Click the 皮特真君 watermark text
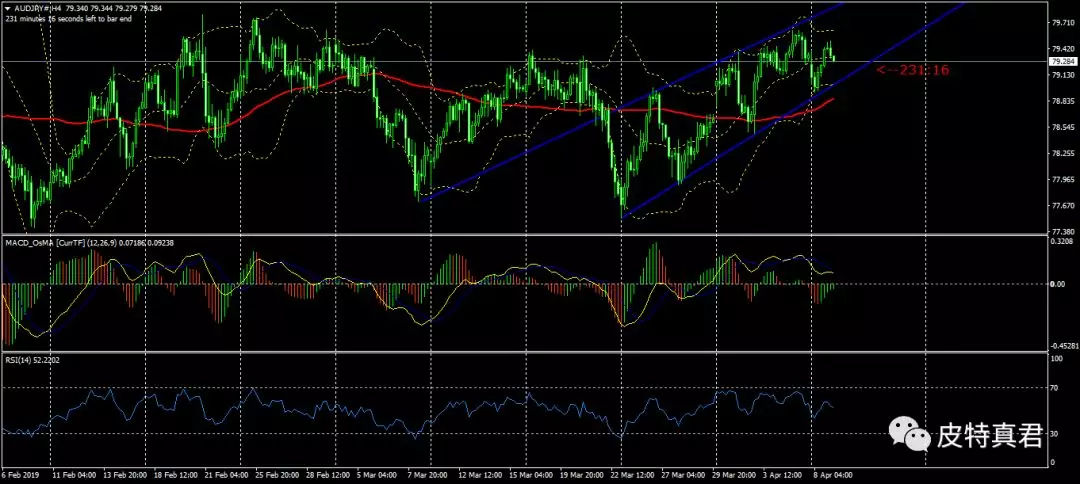This screenshot has width=1080, height=484. (x=989, y=437)
